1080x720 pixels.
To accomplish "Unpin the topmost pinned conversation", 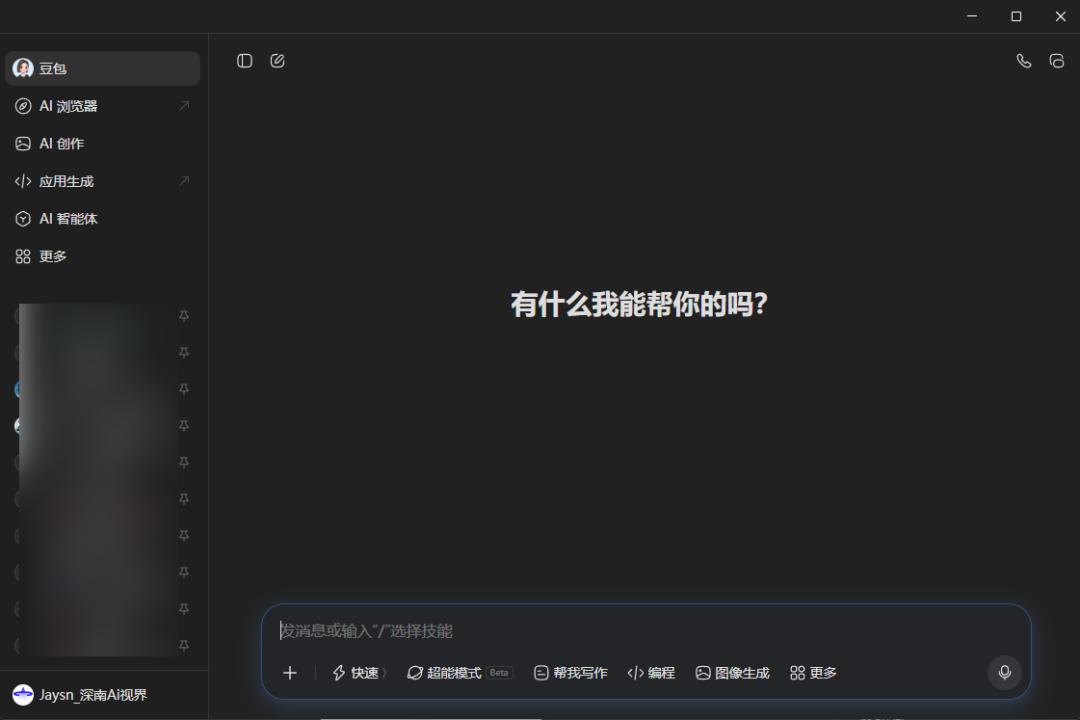I will point(184,315).
